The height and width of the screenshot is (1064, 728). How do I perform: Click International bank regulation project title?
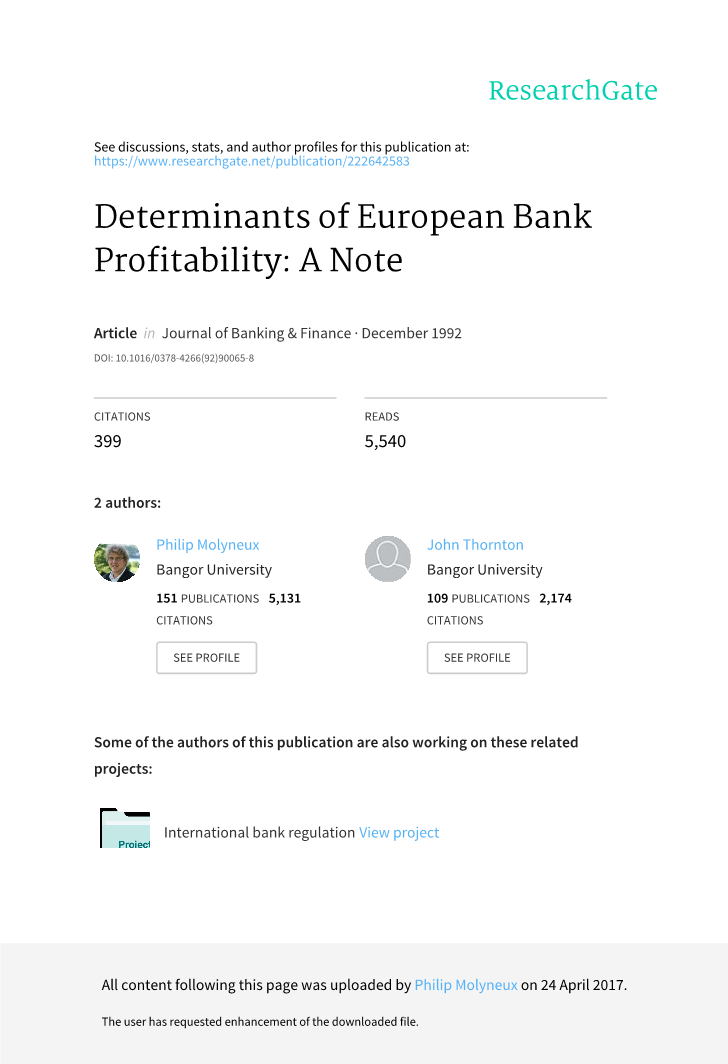click(259, 832)
